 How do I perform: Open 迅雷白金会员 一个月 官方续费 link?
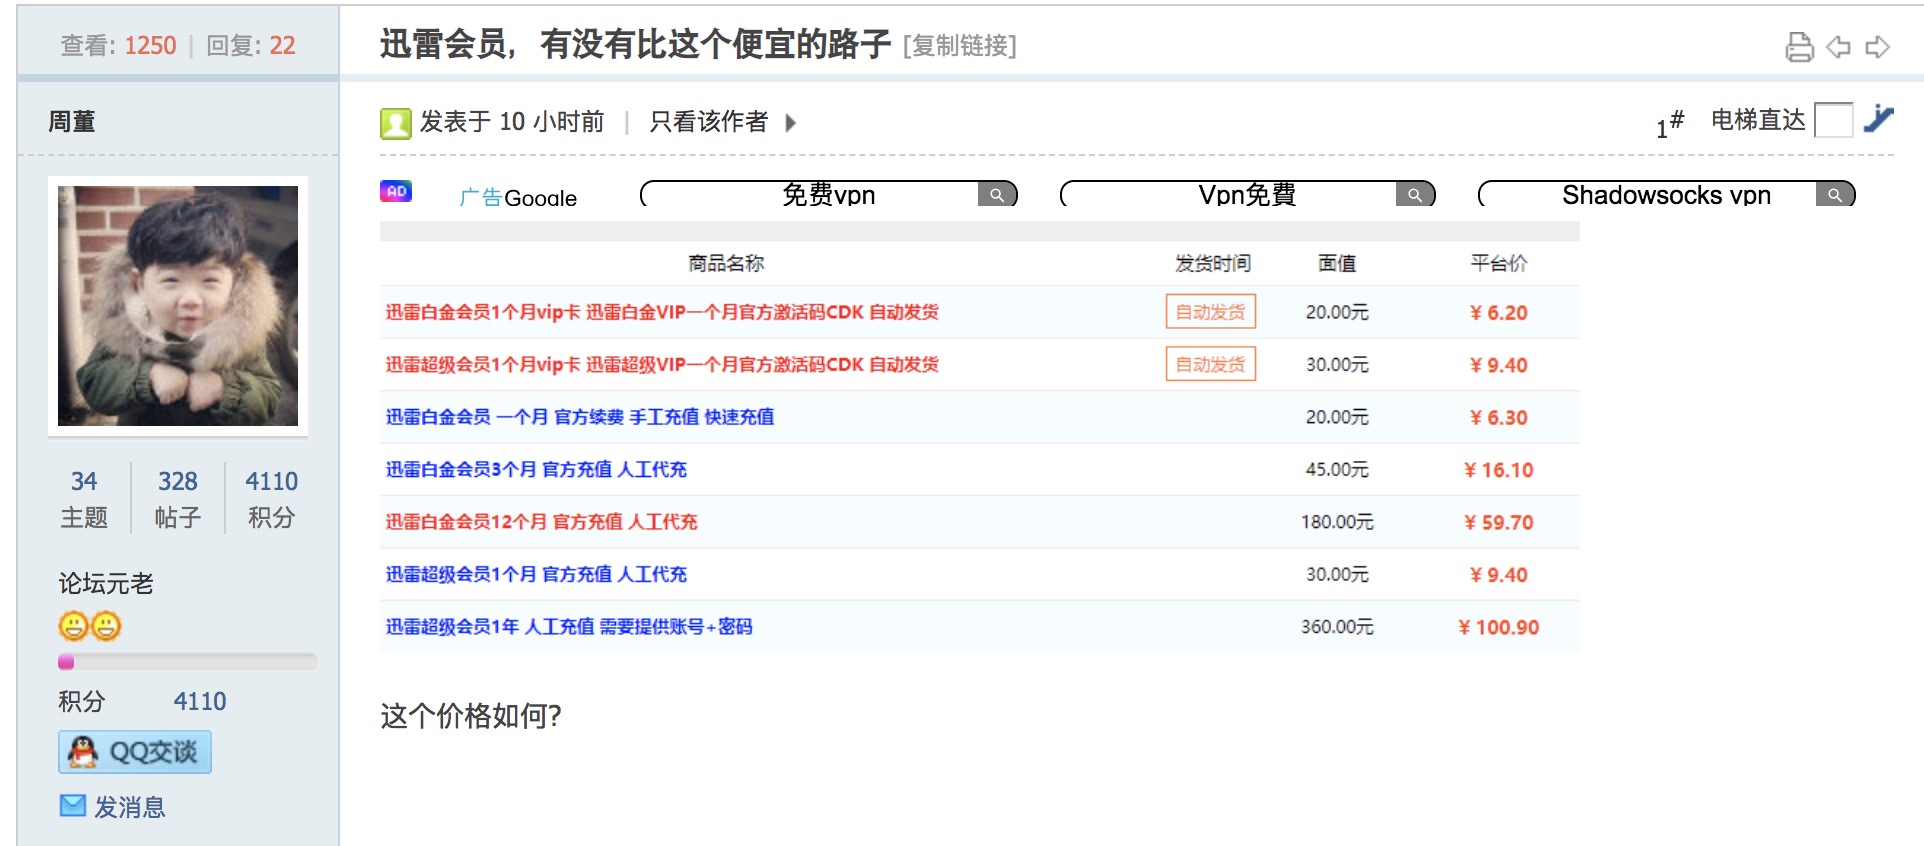pyautogui.click(x=580, y=417)
